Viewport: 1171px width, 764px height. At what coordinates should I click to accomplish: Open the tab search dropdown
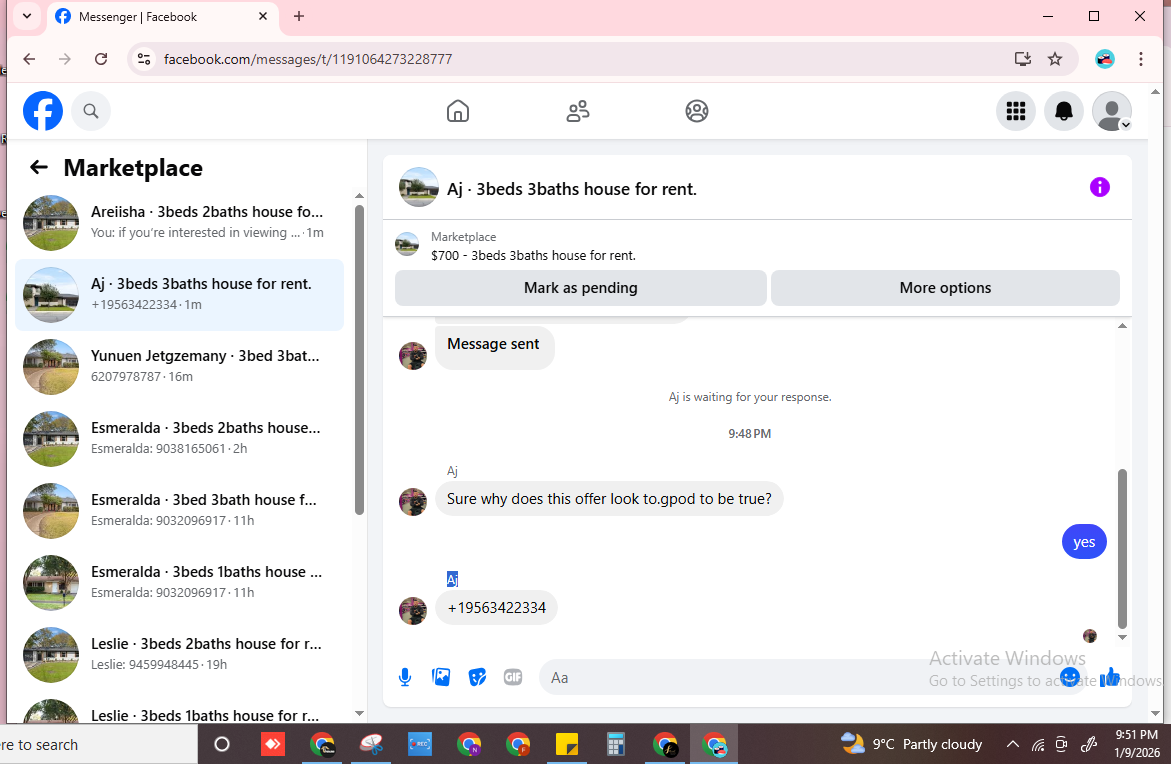pyautogui.click(x=27, y=16)
